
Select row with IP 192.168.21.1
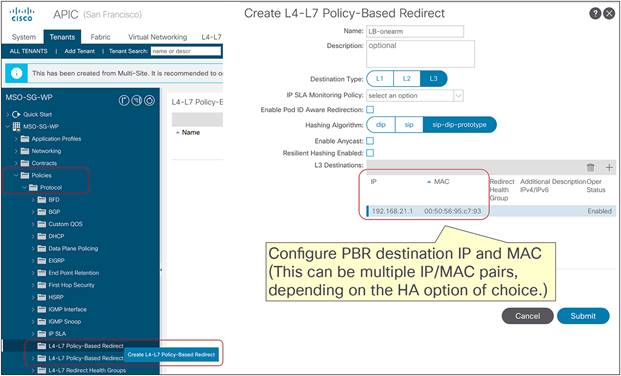click(x=491, y=211)
